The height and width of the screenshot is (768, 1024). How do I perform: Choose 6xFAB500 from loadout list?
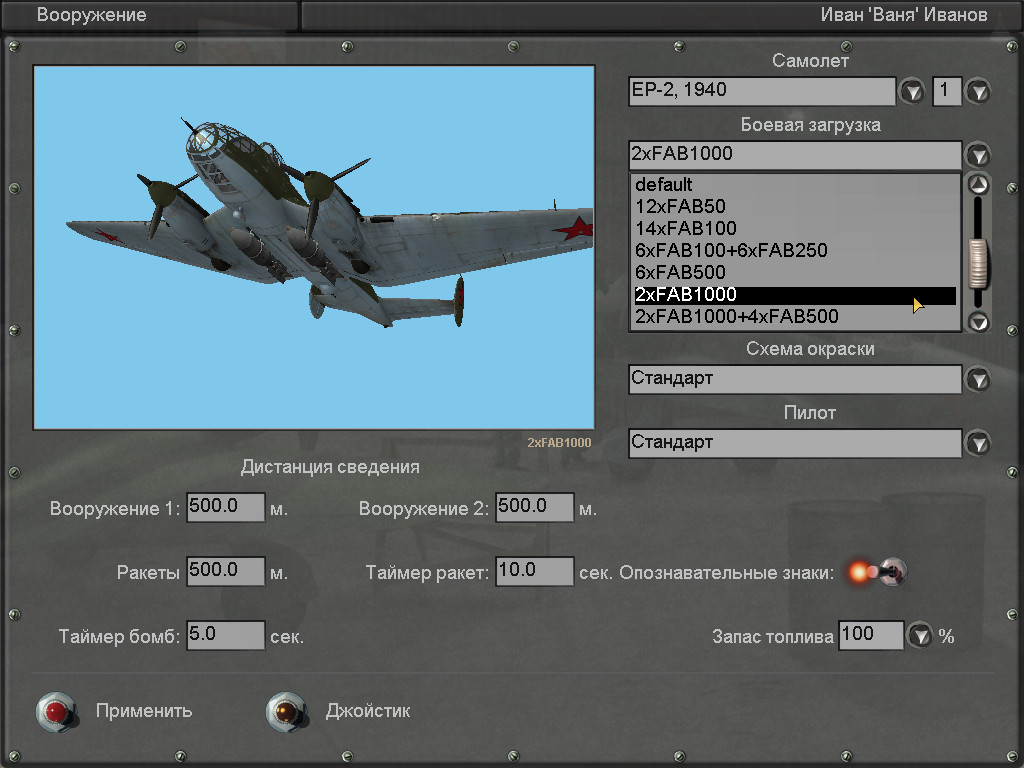[680, 273]
